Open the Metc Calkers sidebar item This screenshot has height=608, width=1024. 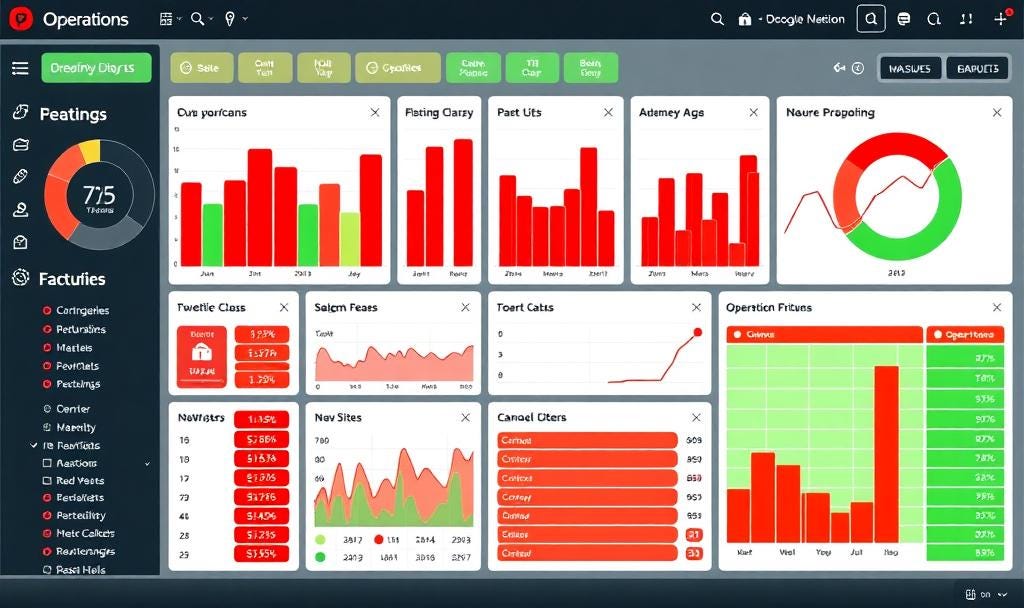(x=85, y=533)
